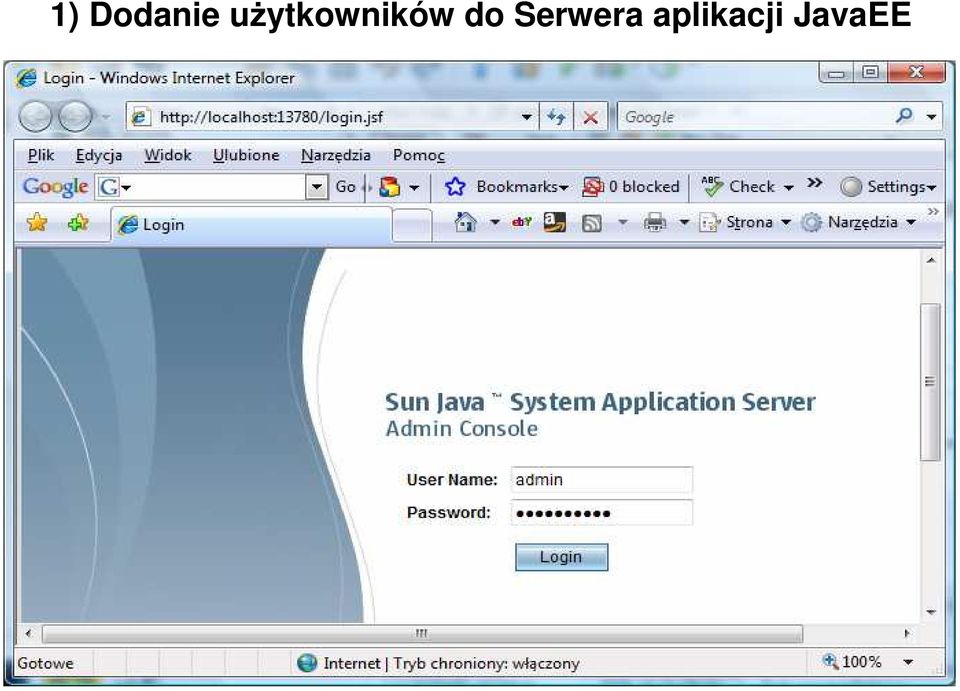Click the ABC spell Check icon
This screenshot has height=691, width=960.
click(x=711, y=186)
